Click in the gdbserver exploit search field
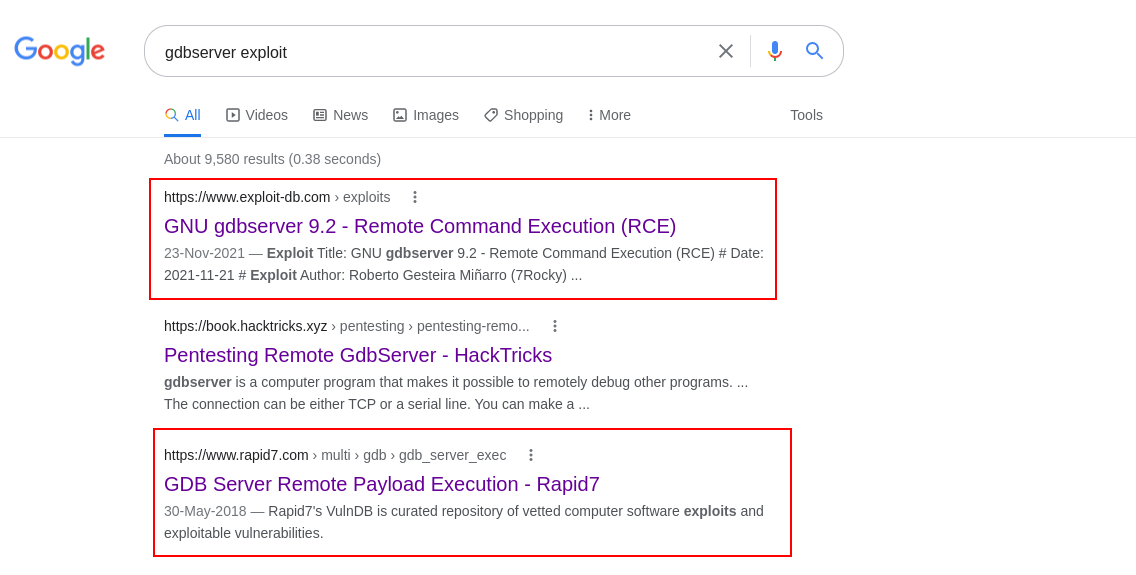1136x575 pixels. 430,52
